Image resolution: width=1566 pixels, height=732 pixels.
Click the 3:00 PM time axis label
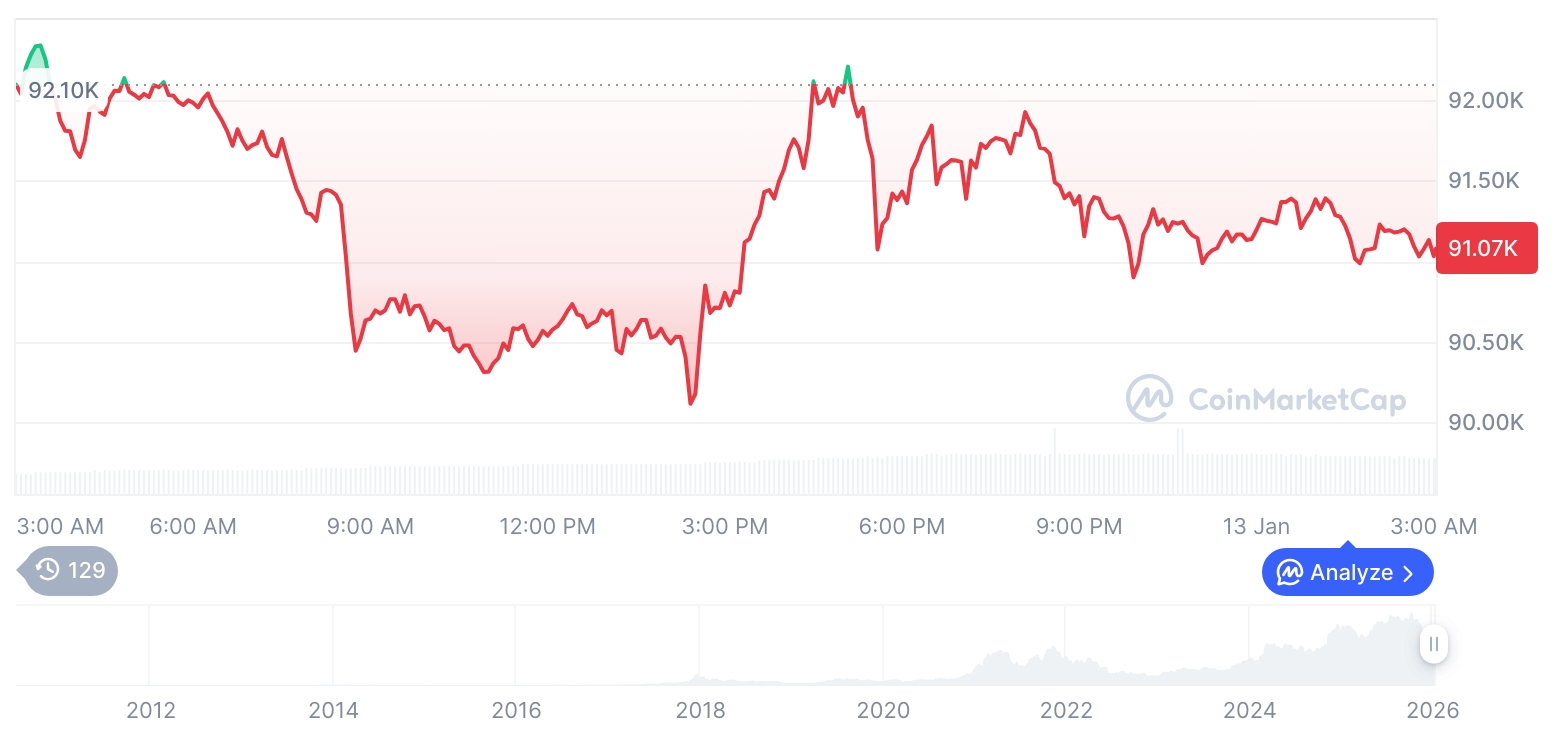tap(725, 526)
